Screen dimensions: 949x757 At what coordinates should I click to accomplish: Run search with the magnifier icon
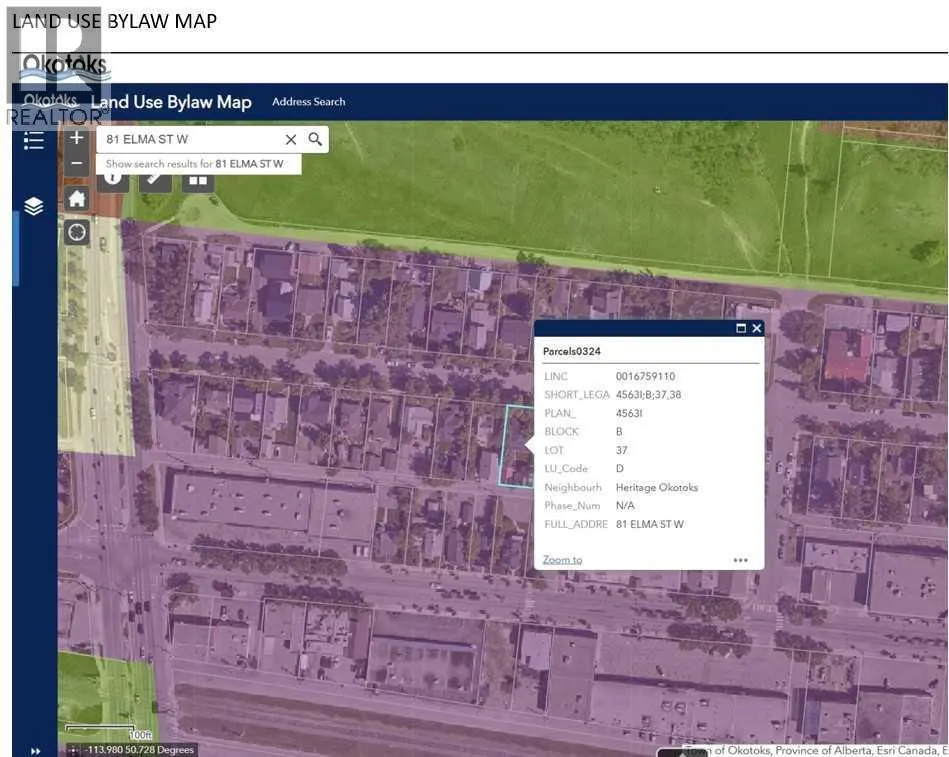pos(315,140)
